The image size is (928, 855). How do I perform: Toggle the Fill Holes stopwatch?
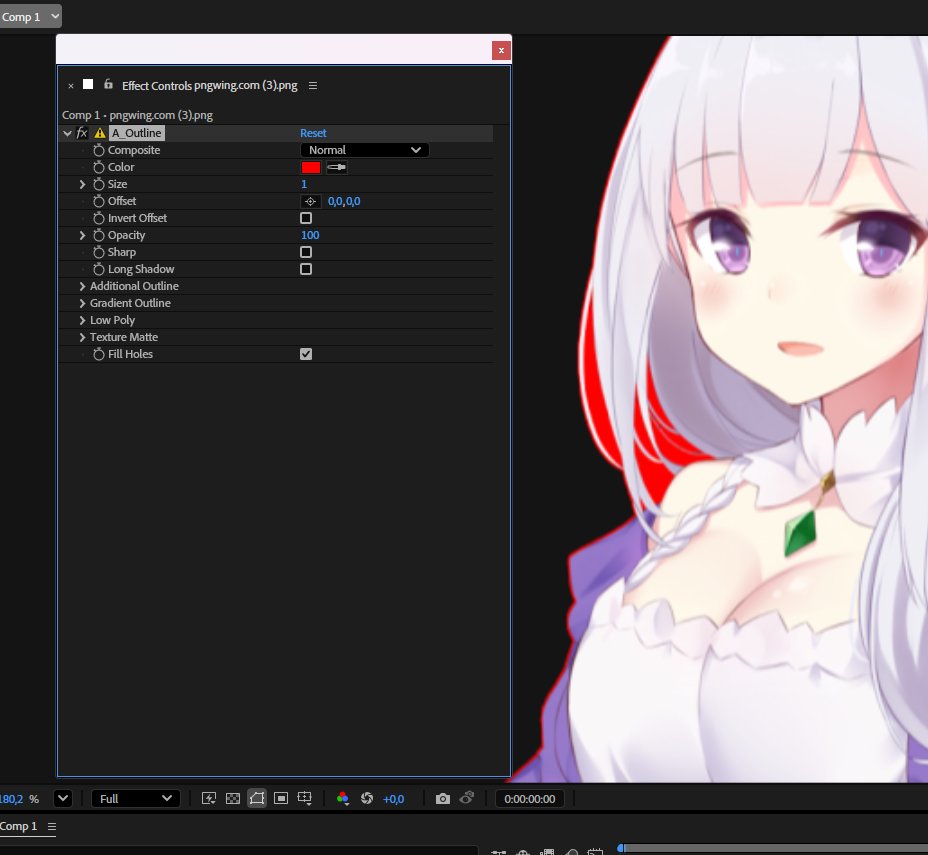pyautogui.click(x=99, y=354)
